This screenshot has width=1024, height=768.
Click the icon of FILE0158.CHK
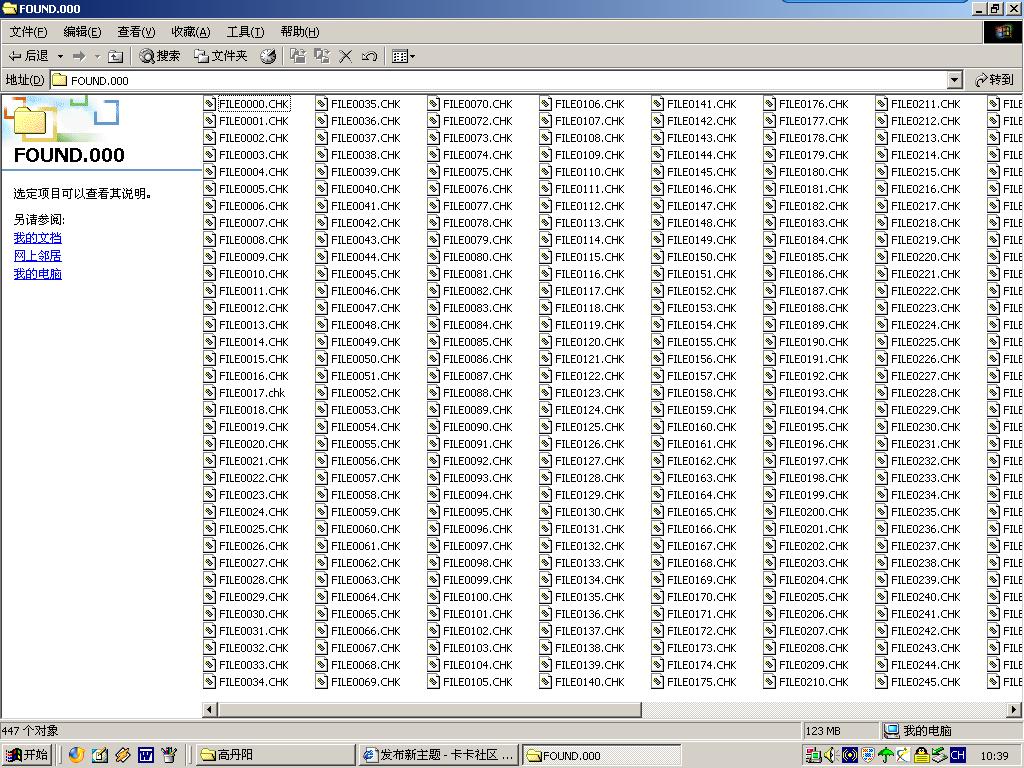658,392
